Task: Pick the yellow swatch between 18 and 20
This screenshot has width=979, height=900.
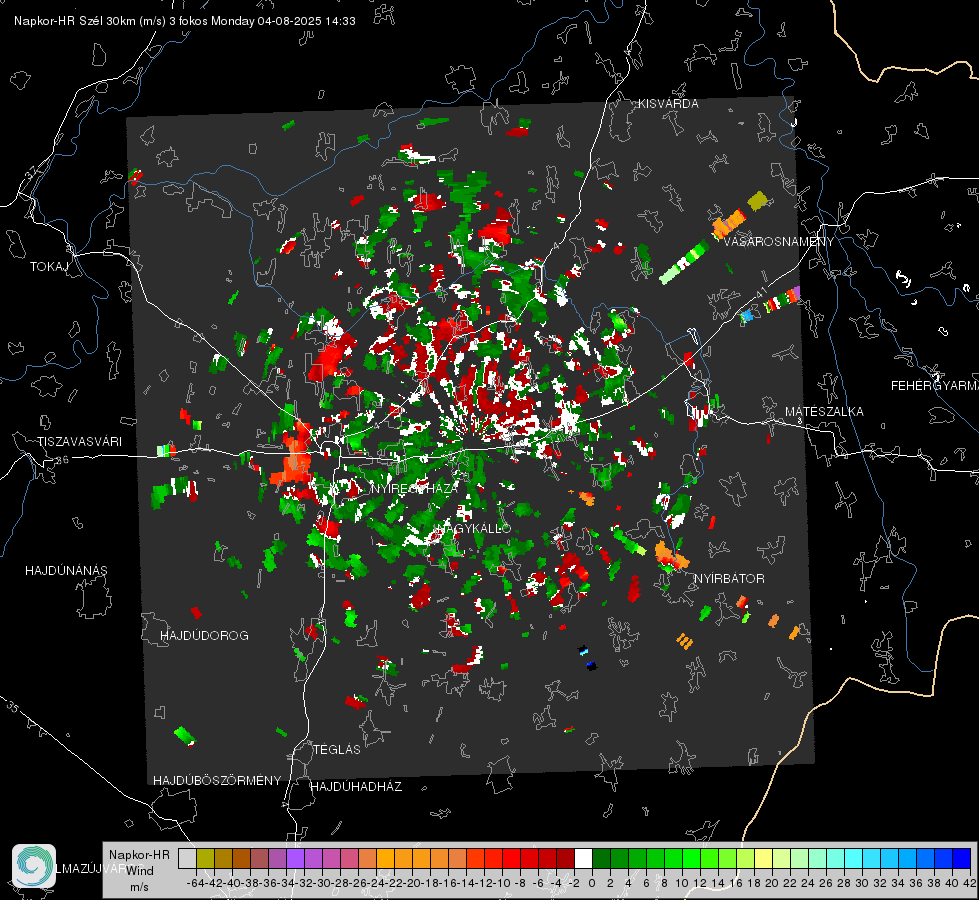Action: pyautogui.click(x=764, y=858)
